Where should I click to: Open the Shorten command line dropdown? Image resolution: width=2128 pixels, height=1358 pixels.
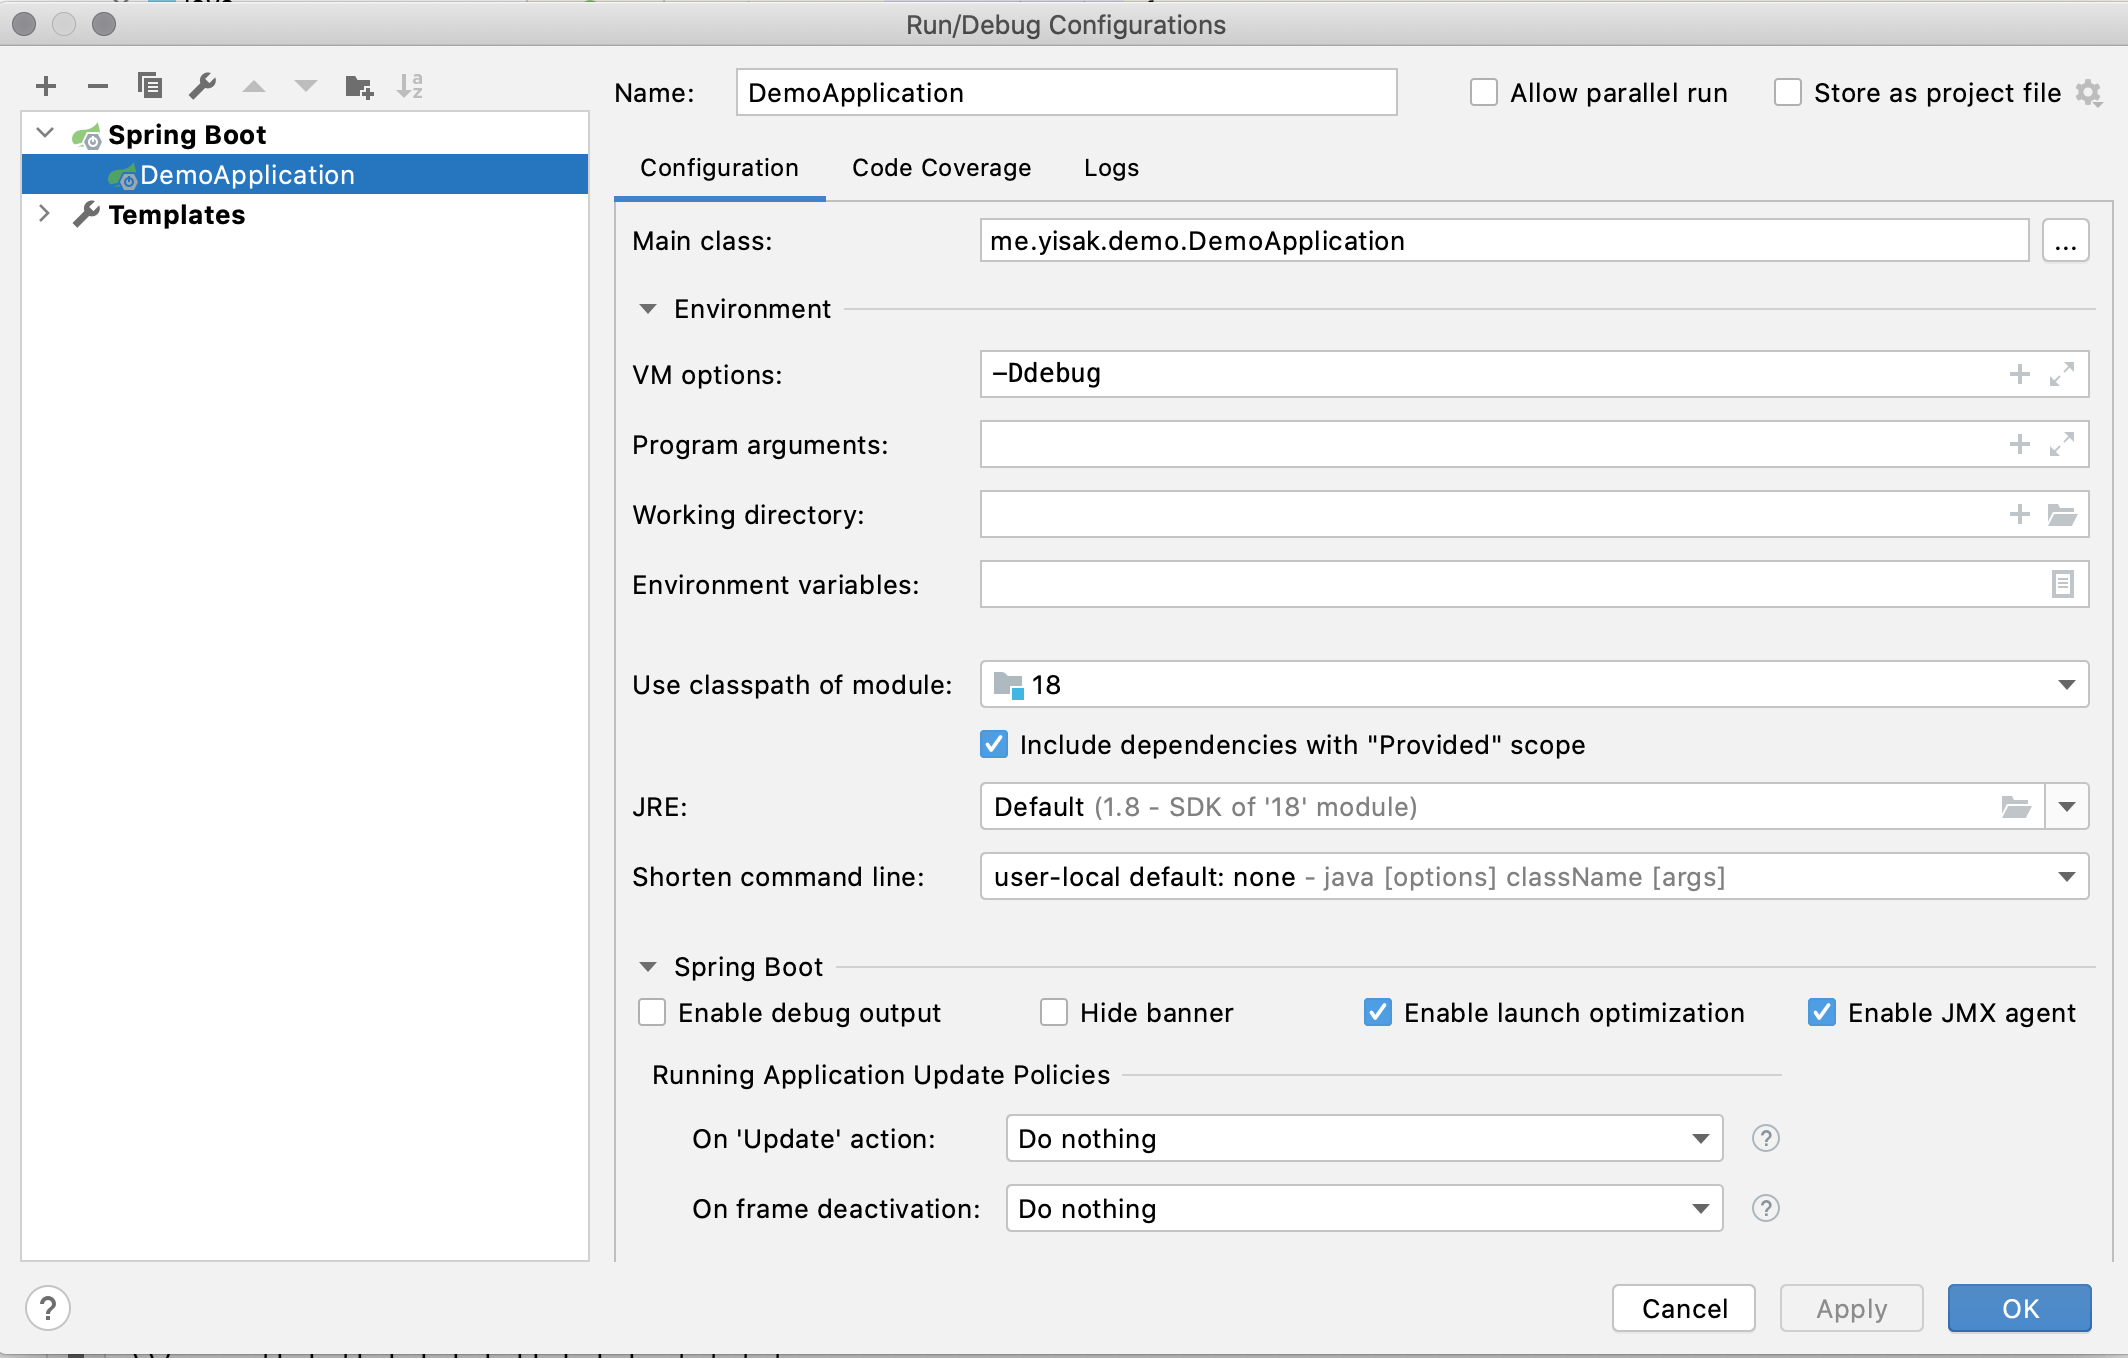tap(2066, 877)
